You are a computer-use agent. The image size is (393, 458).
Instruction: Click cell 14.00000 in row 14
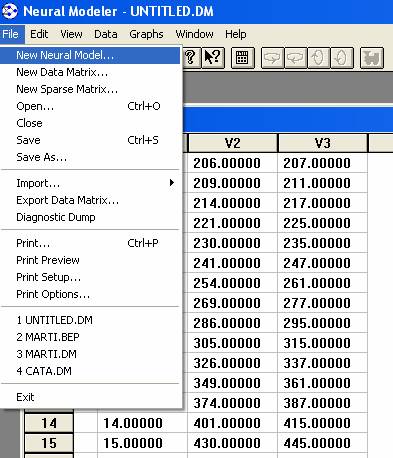142,423
